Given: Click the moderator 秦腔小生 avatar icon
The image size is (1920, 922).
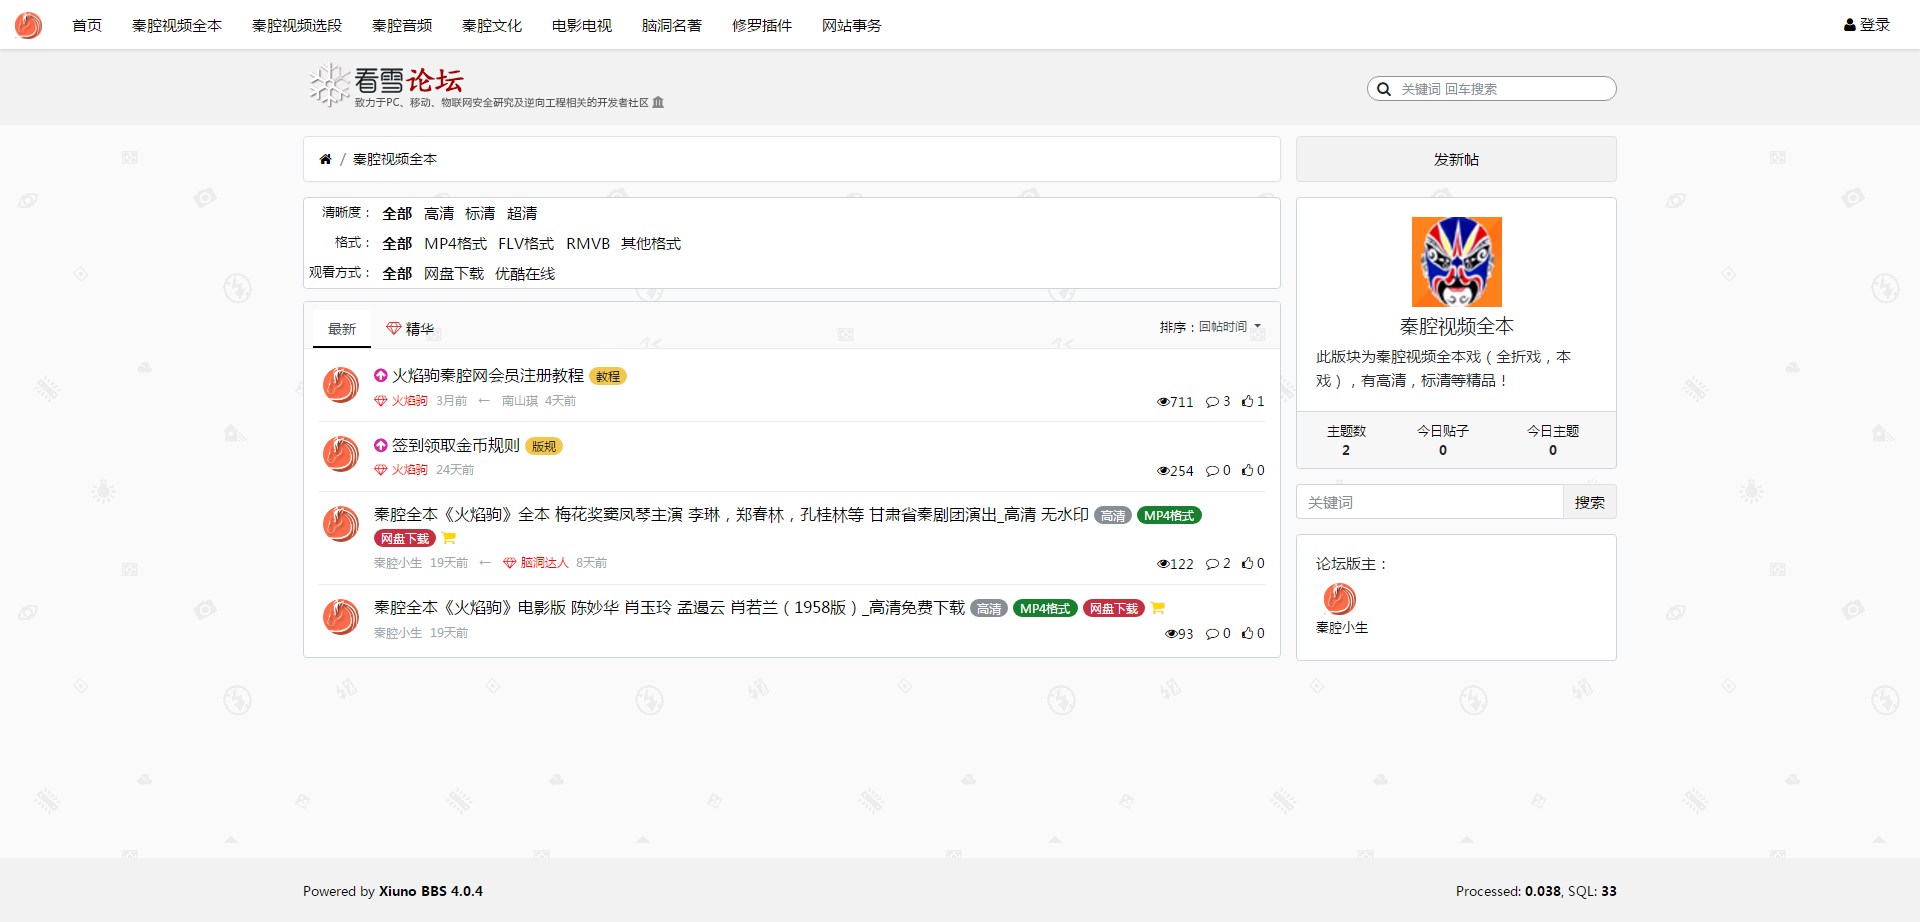Looking at the screenshot, I should click(x=1339, y=599).
